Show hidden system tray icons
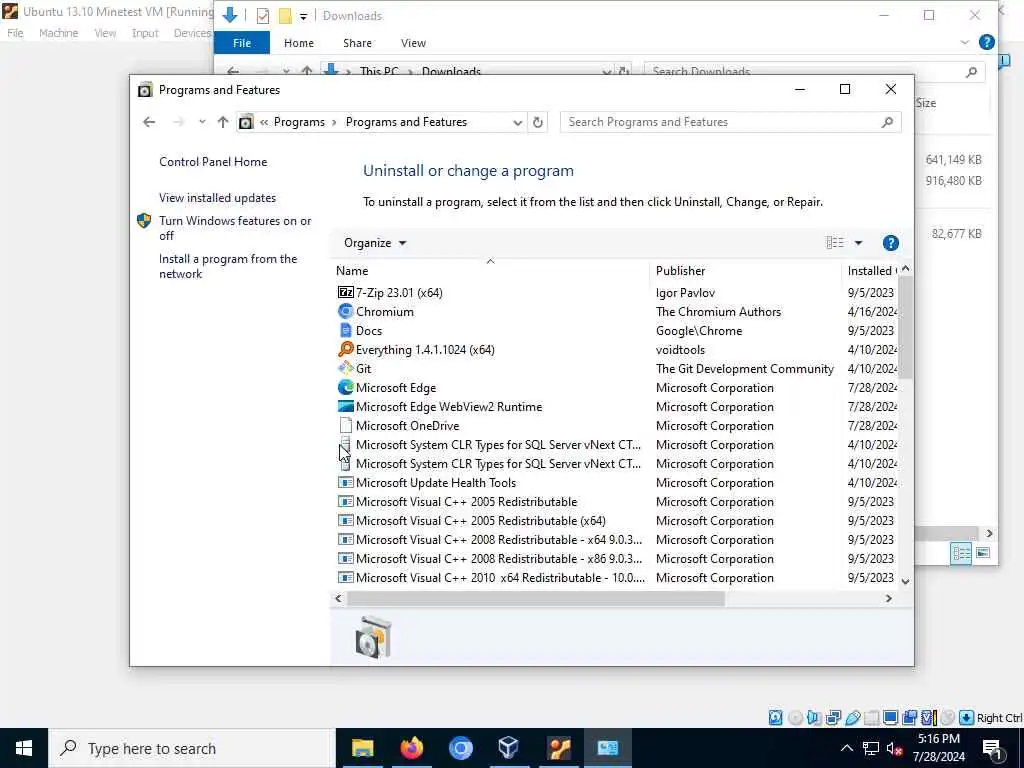This screenshot has width=1024, height=768. (846, 748)
